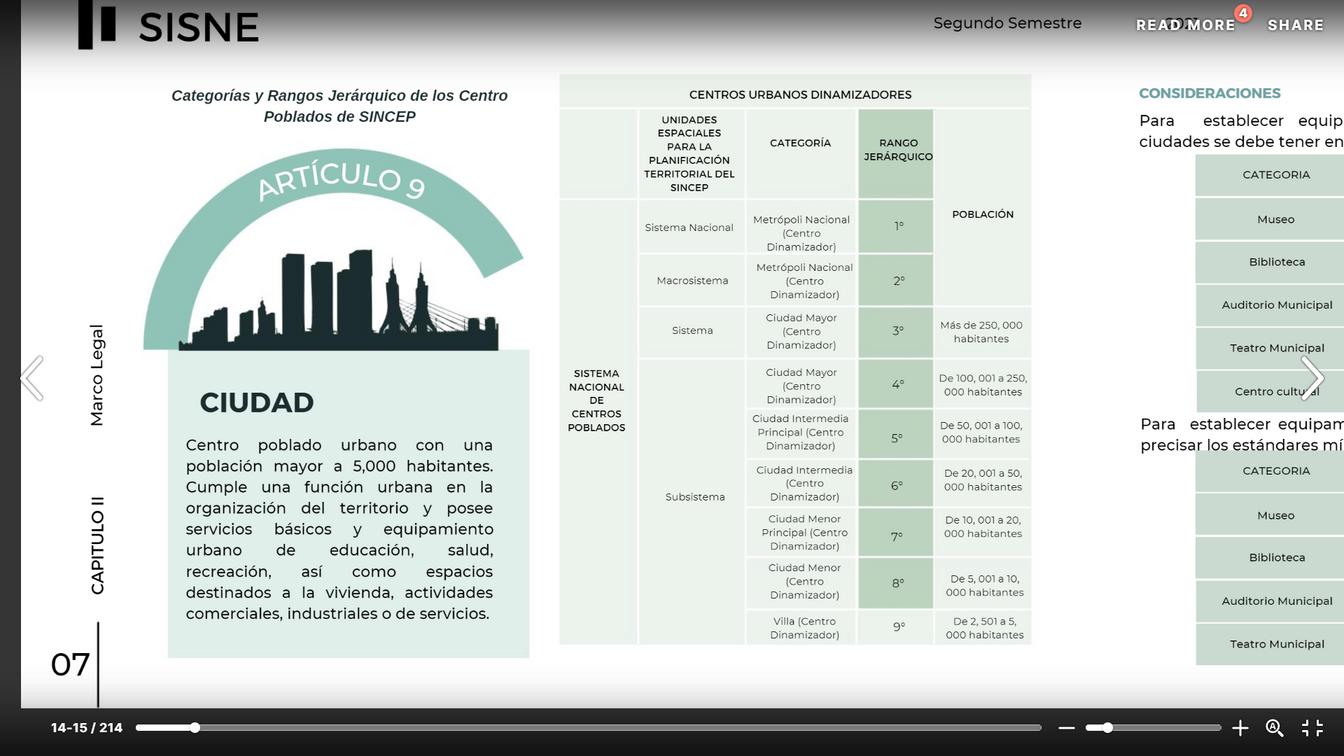Click the page number 07

click(x=70, y=664)
